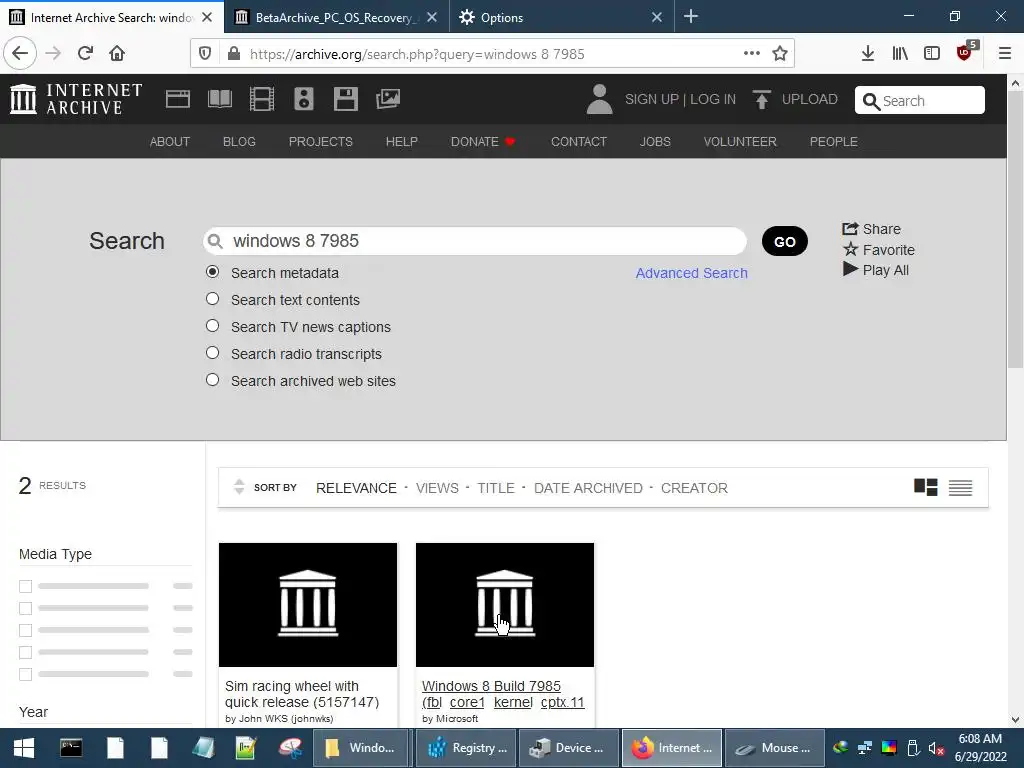The width and height of the screenshot is (1024, 768).
Task: Open the DONATE menu item
Action: point(483,142)
